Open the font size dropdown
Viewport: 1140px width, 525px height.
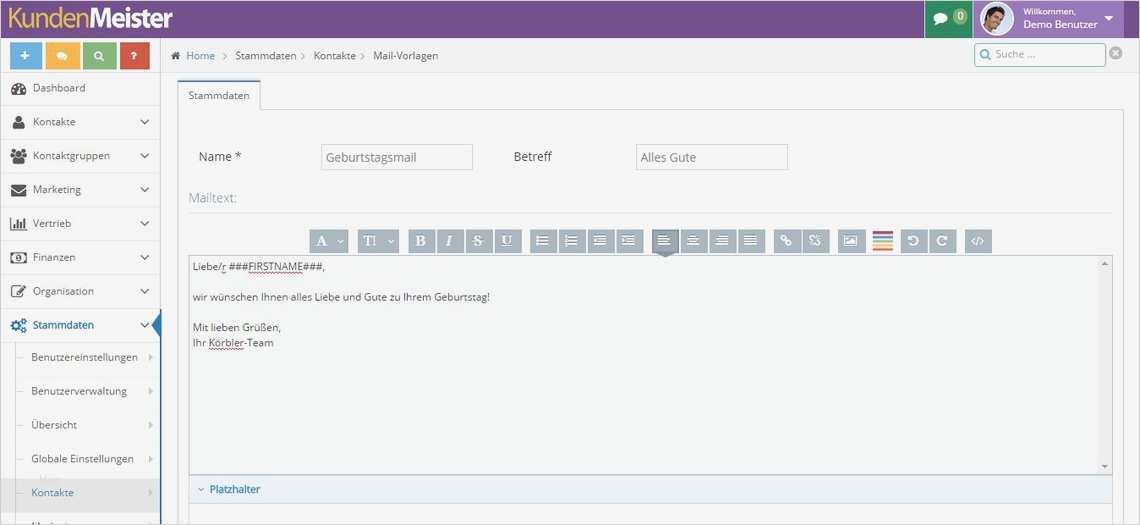(378, 241)
